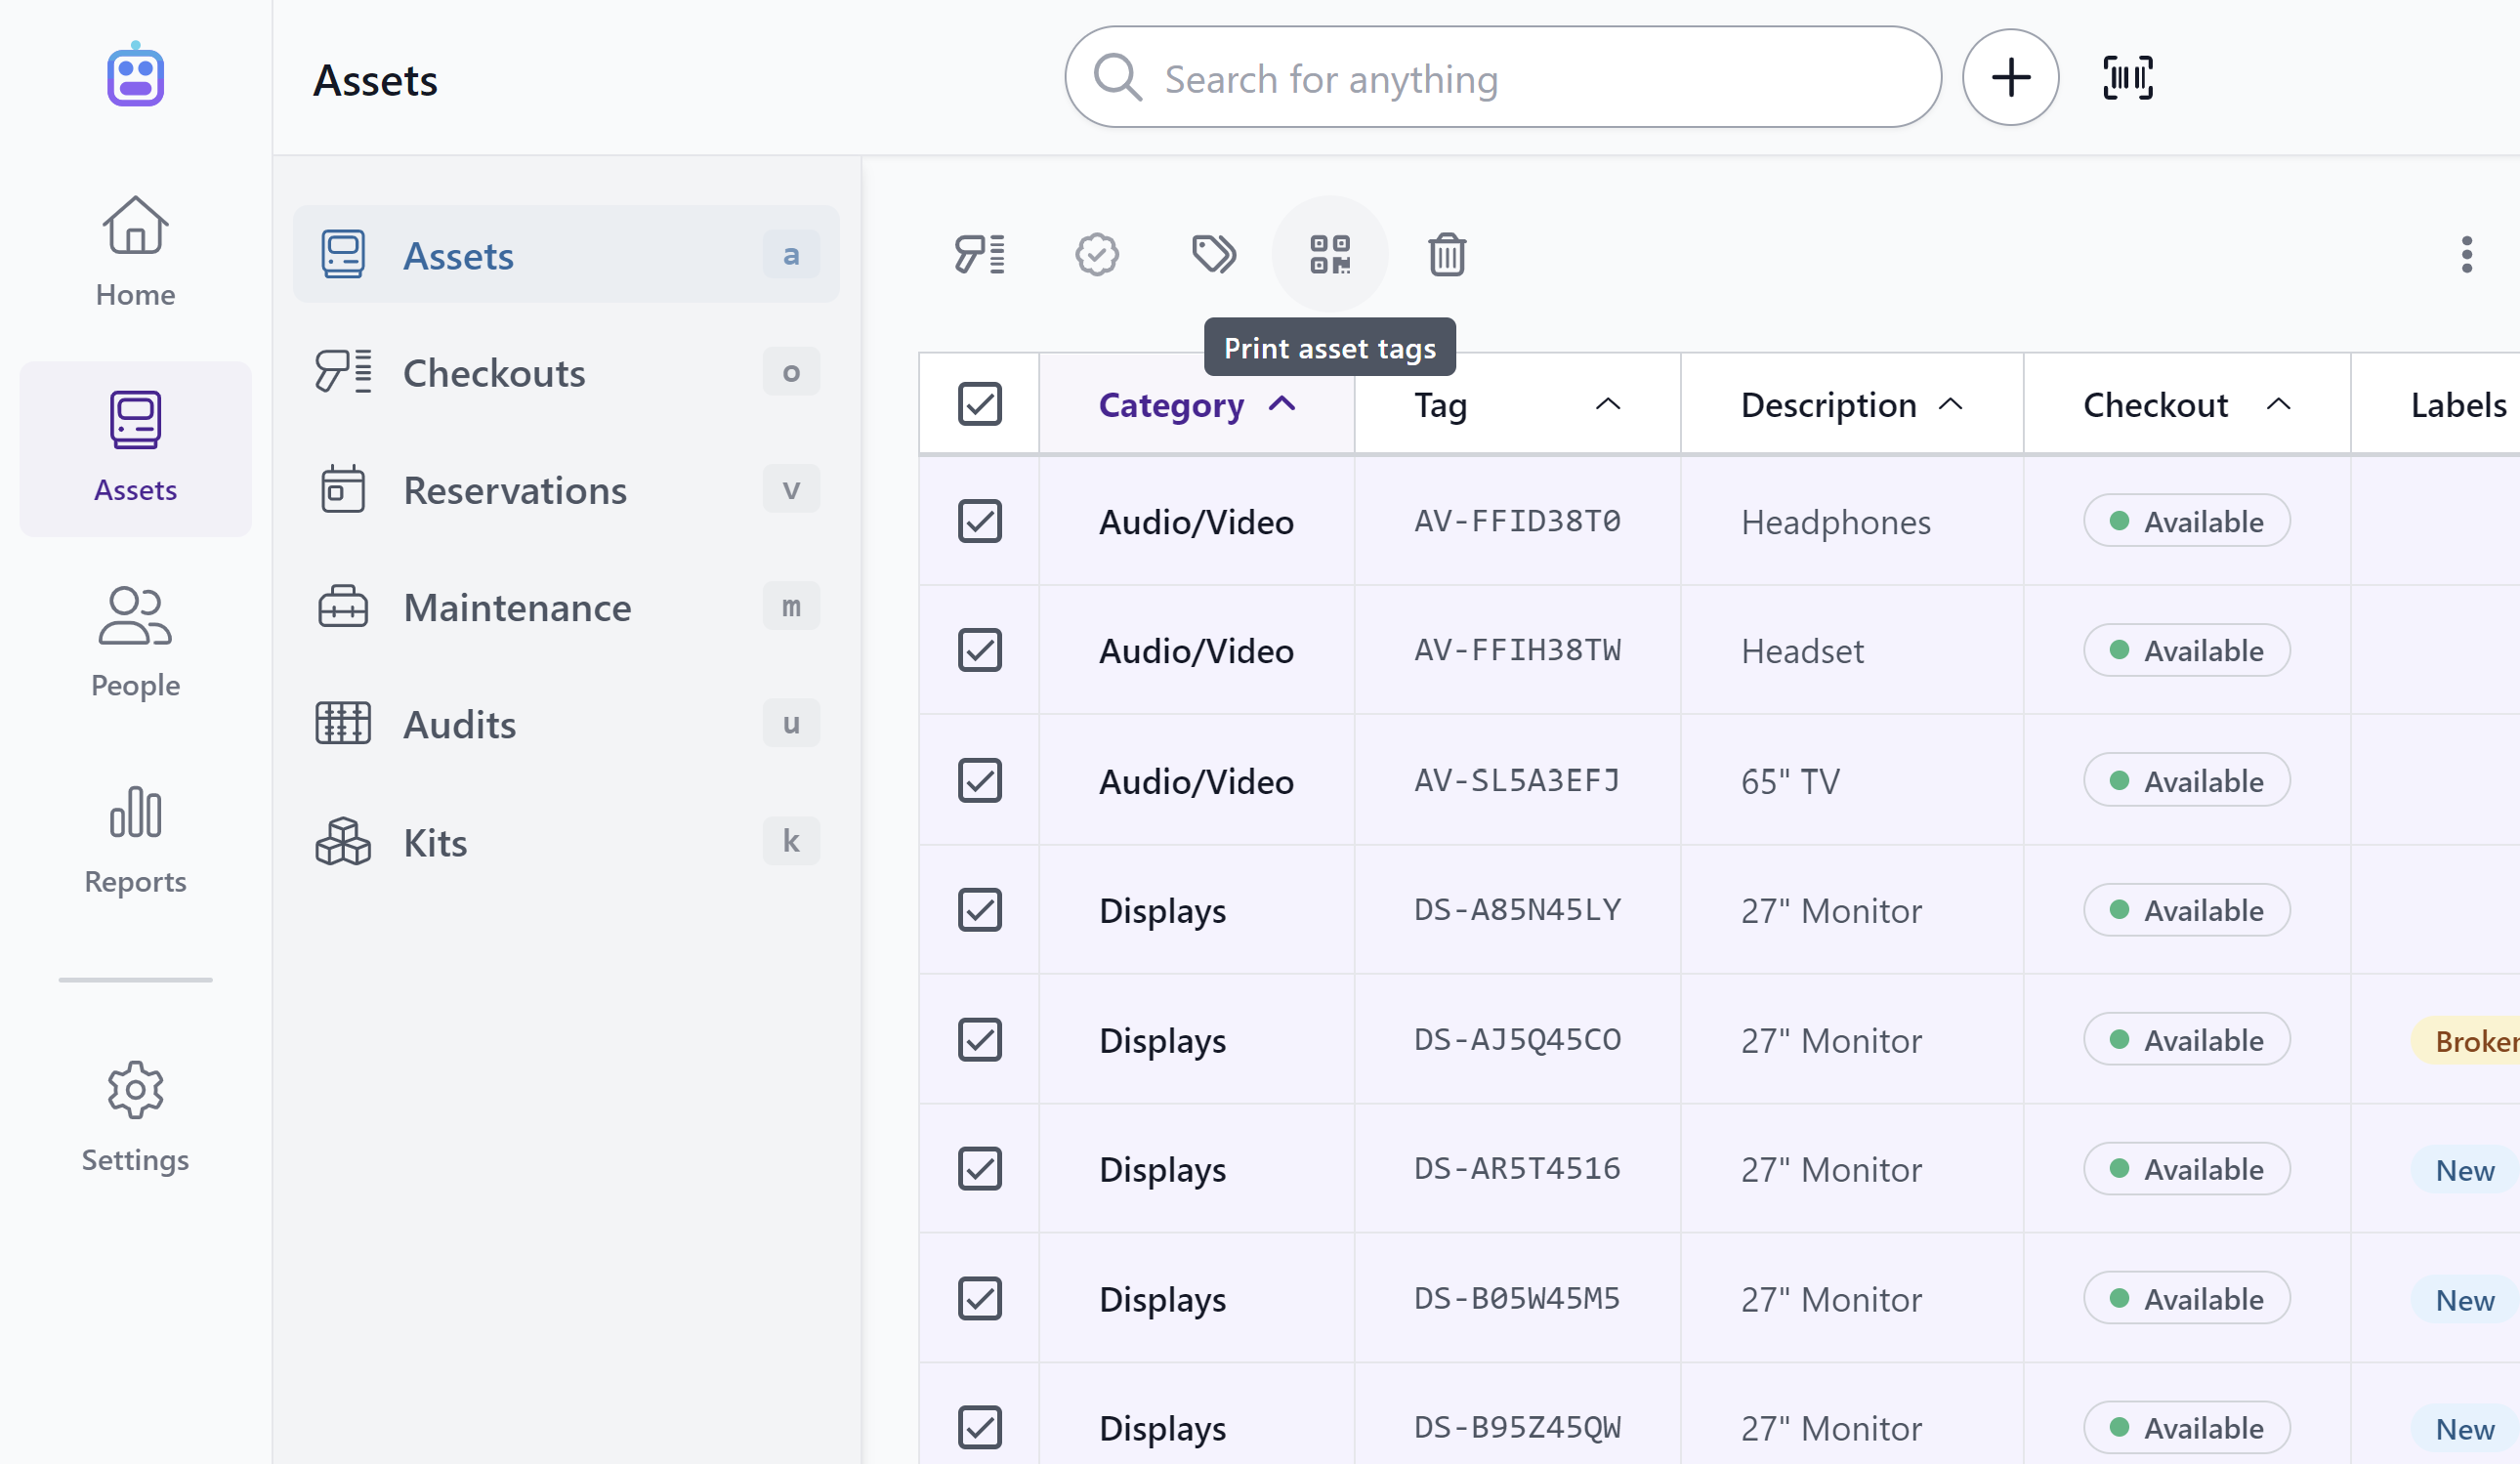
Task: Uncheck the DS-B05W45M5 row checkbox
Action: tap(979, 1298)
